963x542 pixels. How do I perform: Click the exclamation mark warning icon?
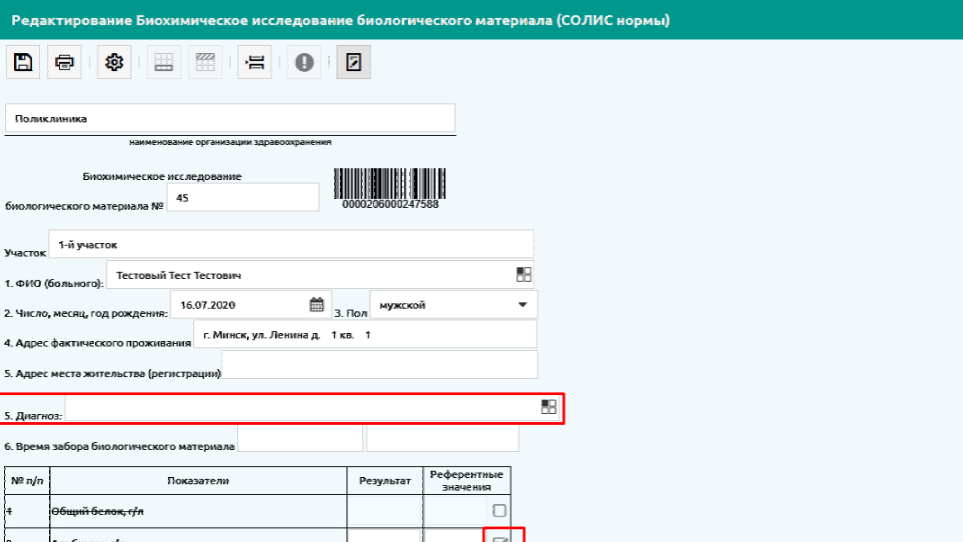coord(304,62)
